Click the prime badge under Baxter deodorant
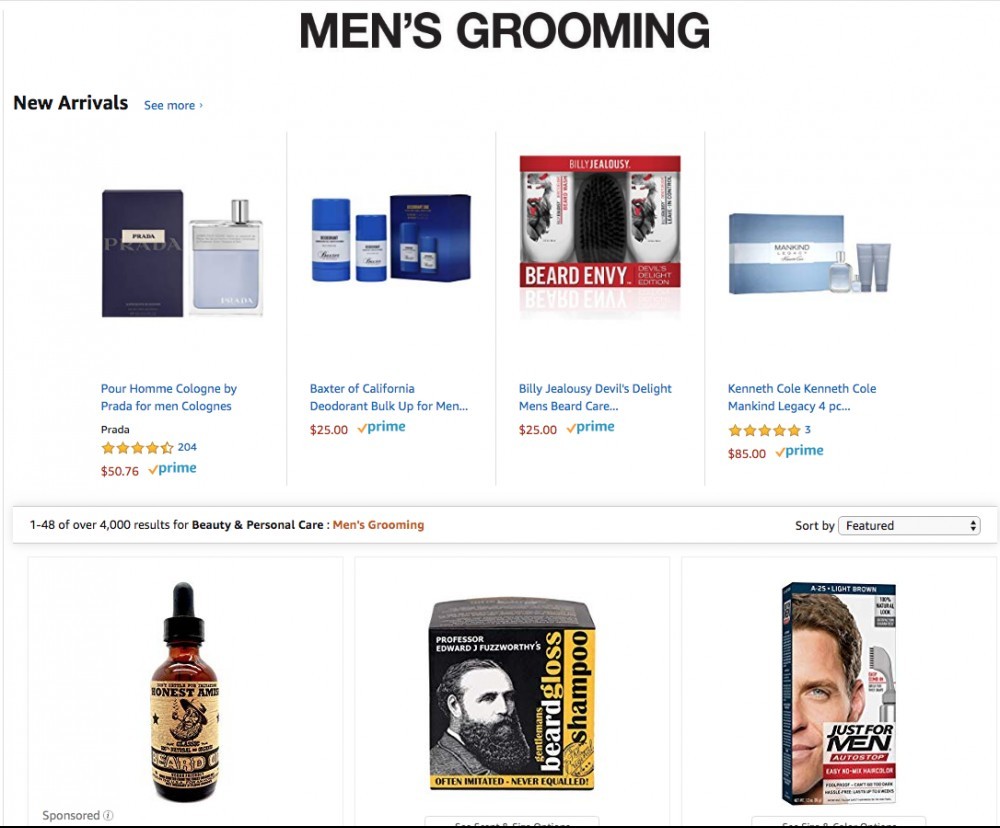1000x828 pixels. [381, 427]
